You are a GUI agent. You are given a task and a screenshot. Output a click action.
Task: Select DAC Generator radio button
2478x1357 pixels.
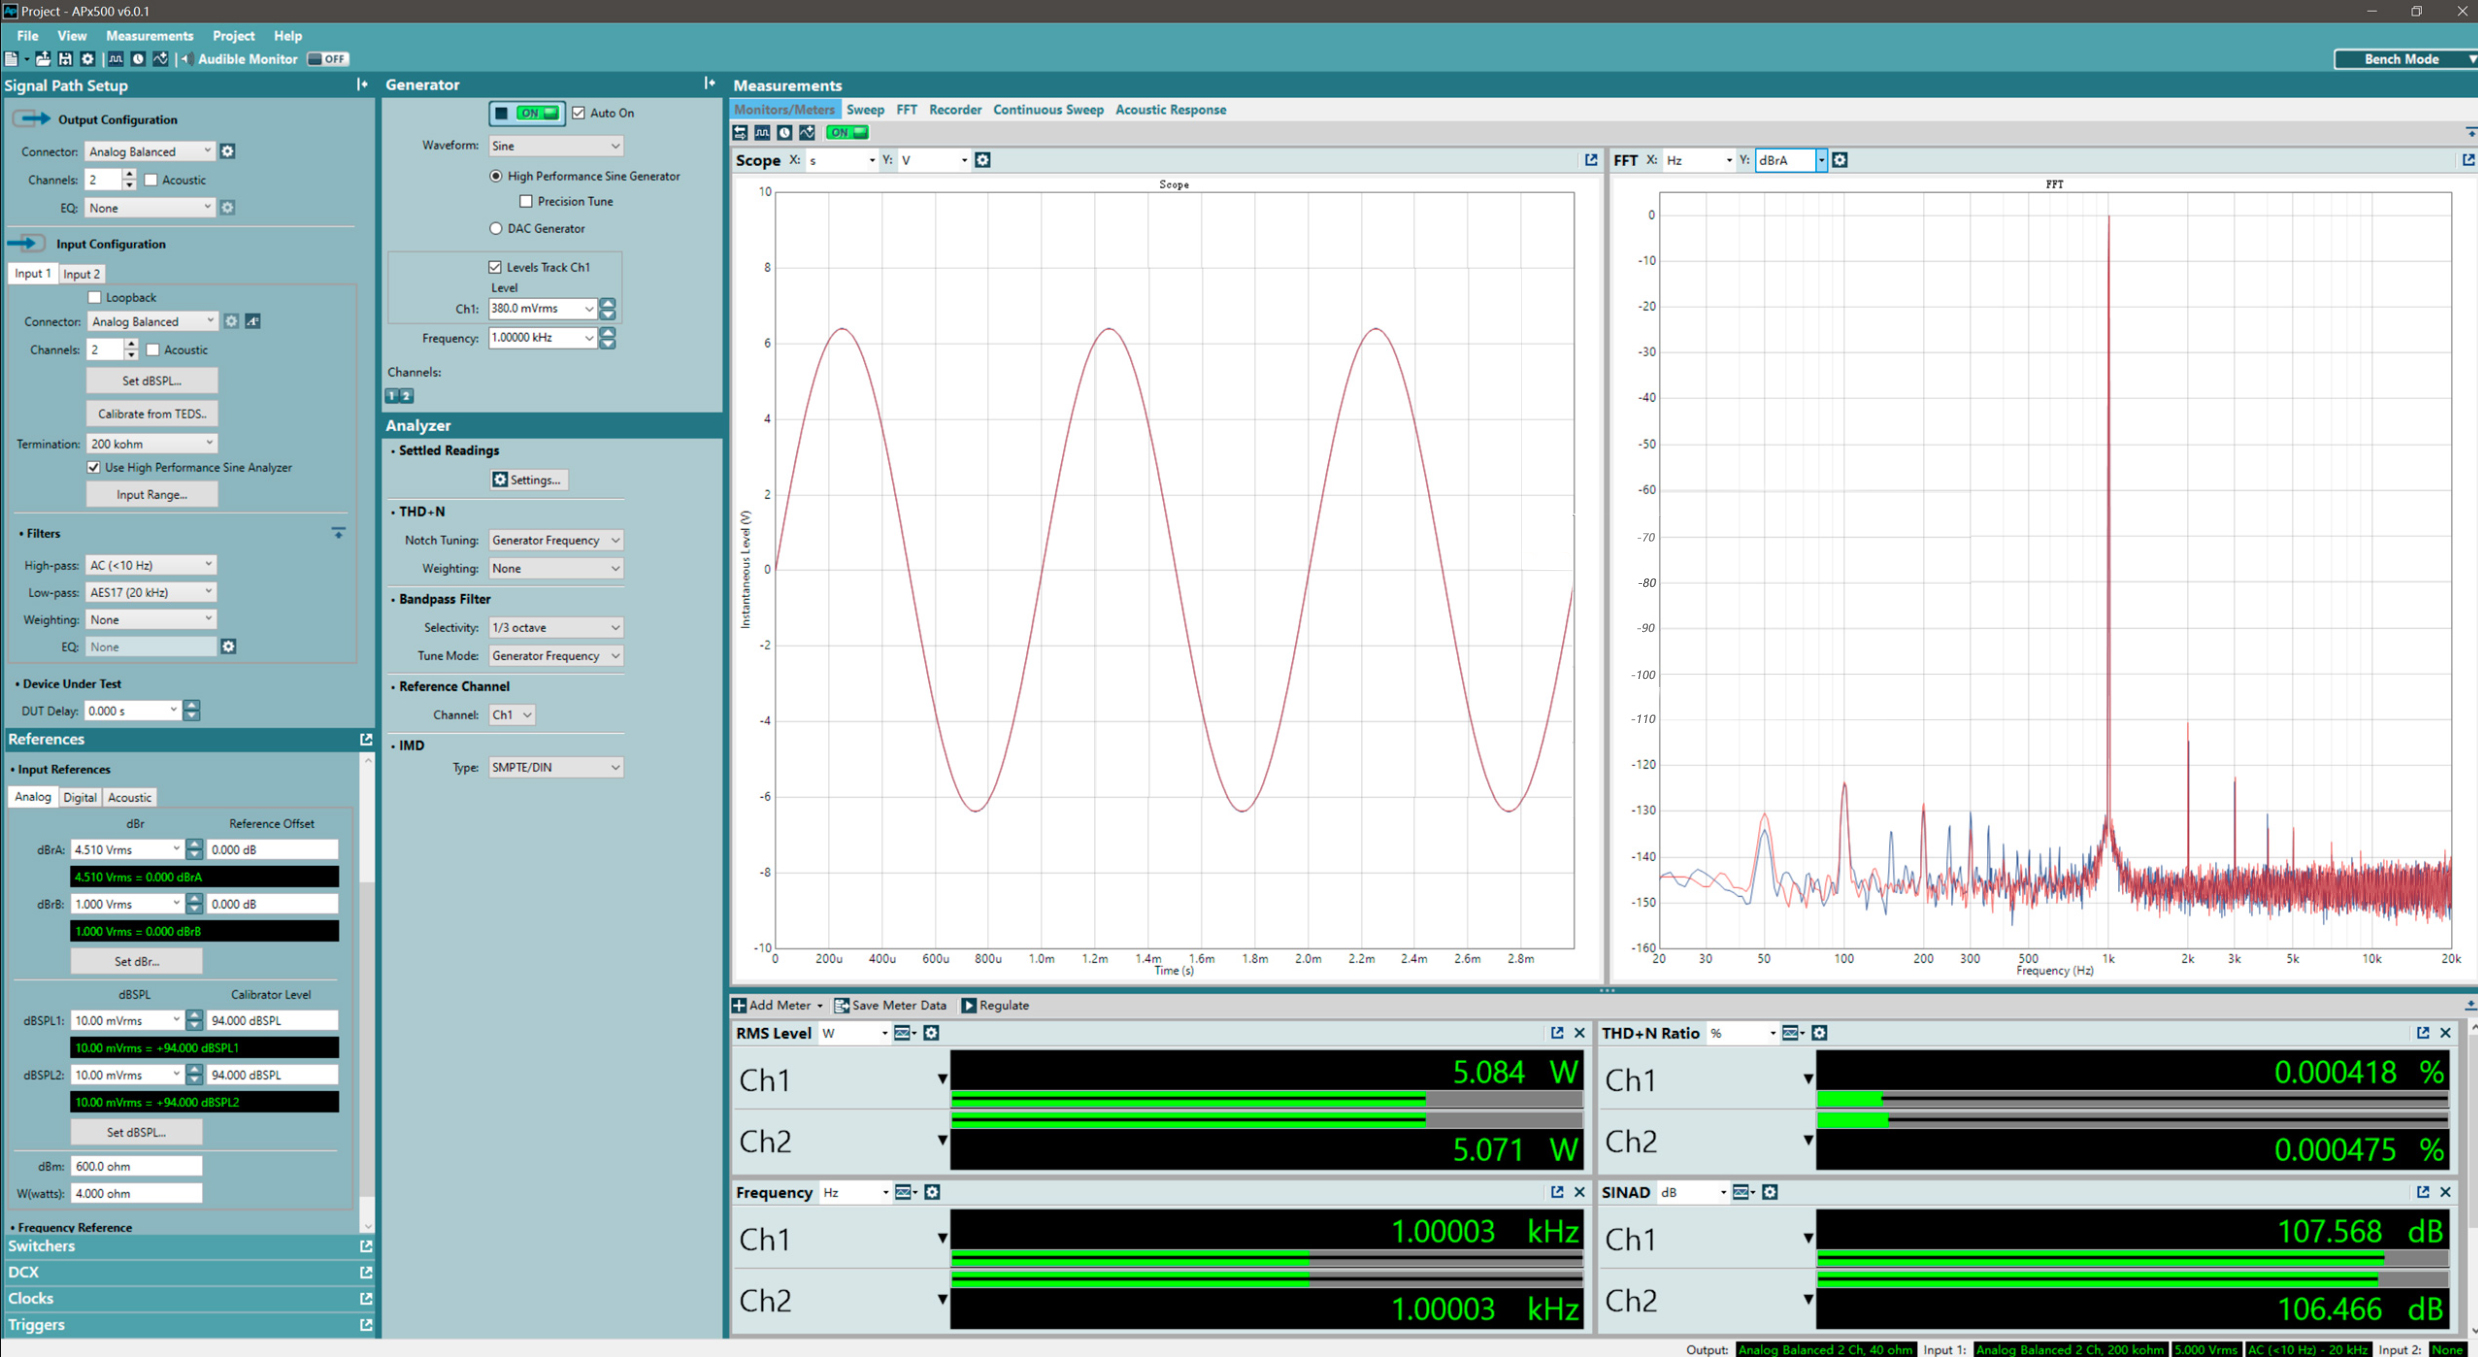(496, 229)
